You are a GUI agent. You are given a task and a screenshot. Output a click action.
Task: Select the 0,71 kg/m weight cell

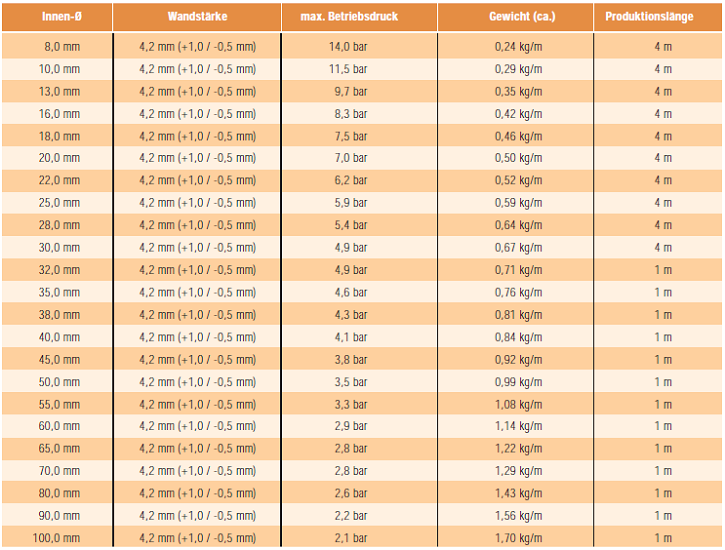click(x=518, y=270)
